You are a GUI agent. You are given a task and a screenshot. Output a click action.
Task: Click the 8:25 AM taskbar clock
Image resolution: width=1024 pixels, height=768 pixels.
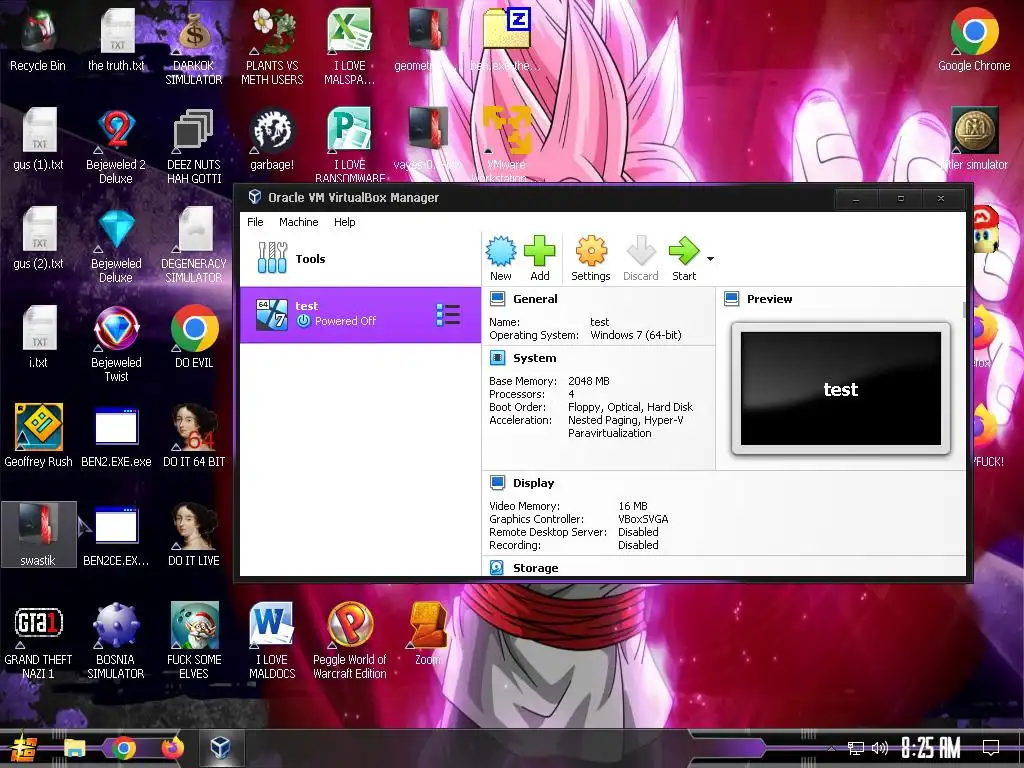(931, 748)
